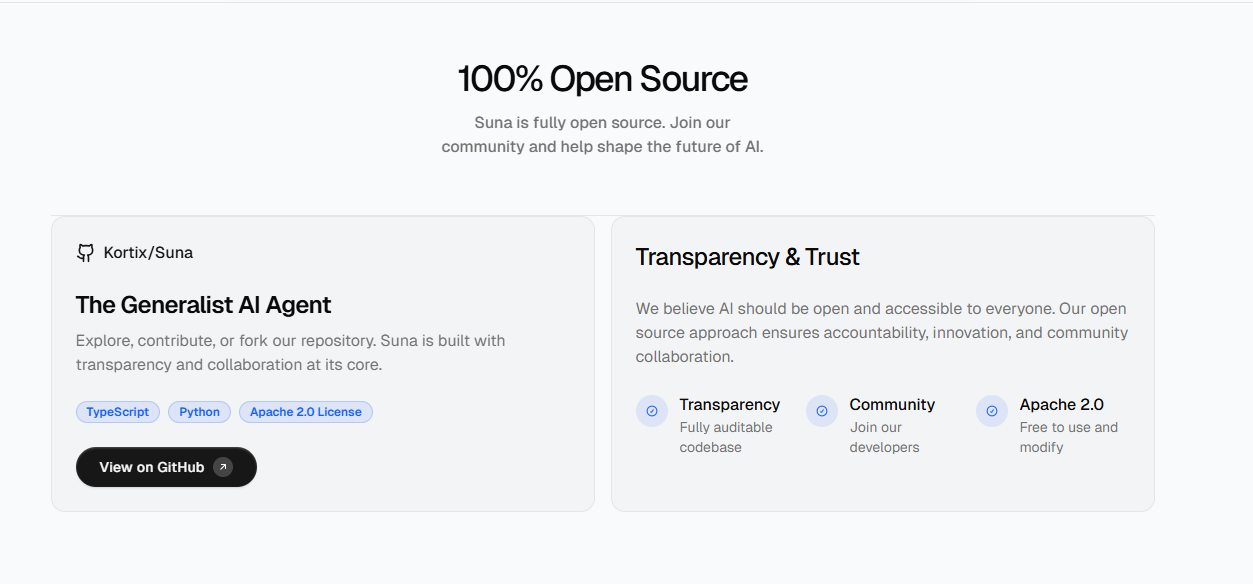This screenshot has height=584, width=1253.
Task: Click the Fully auditable codebase text
Action: click(x=726, y=437)
